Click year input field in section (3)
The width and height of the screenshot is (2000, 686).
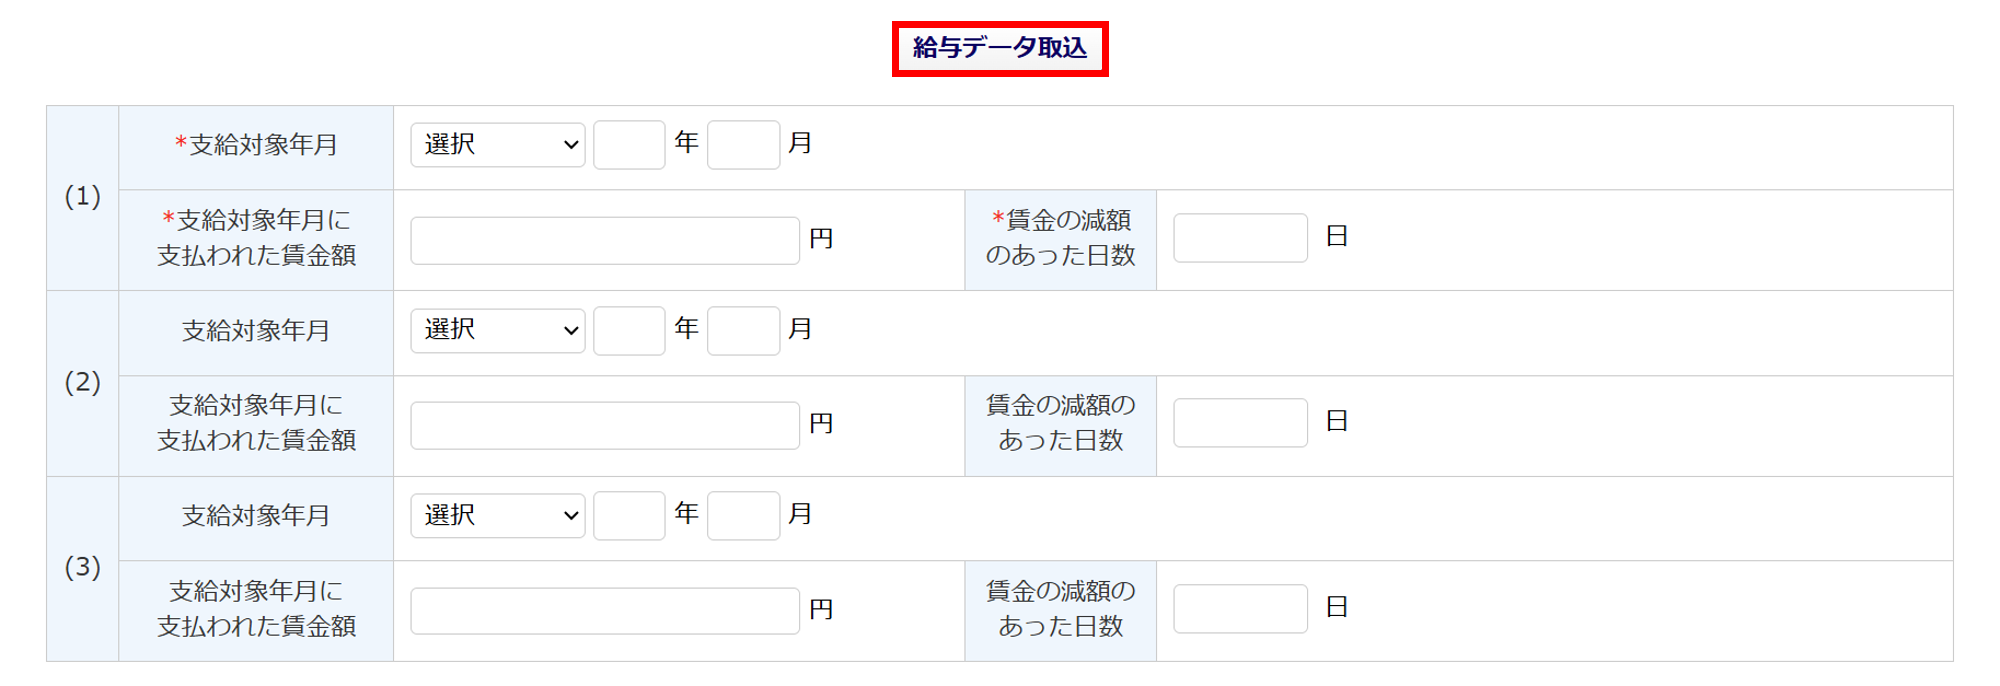(x=629, y=515)
